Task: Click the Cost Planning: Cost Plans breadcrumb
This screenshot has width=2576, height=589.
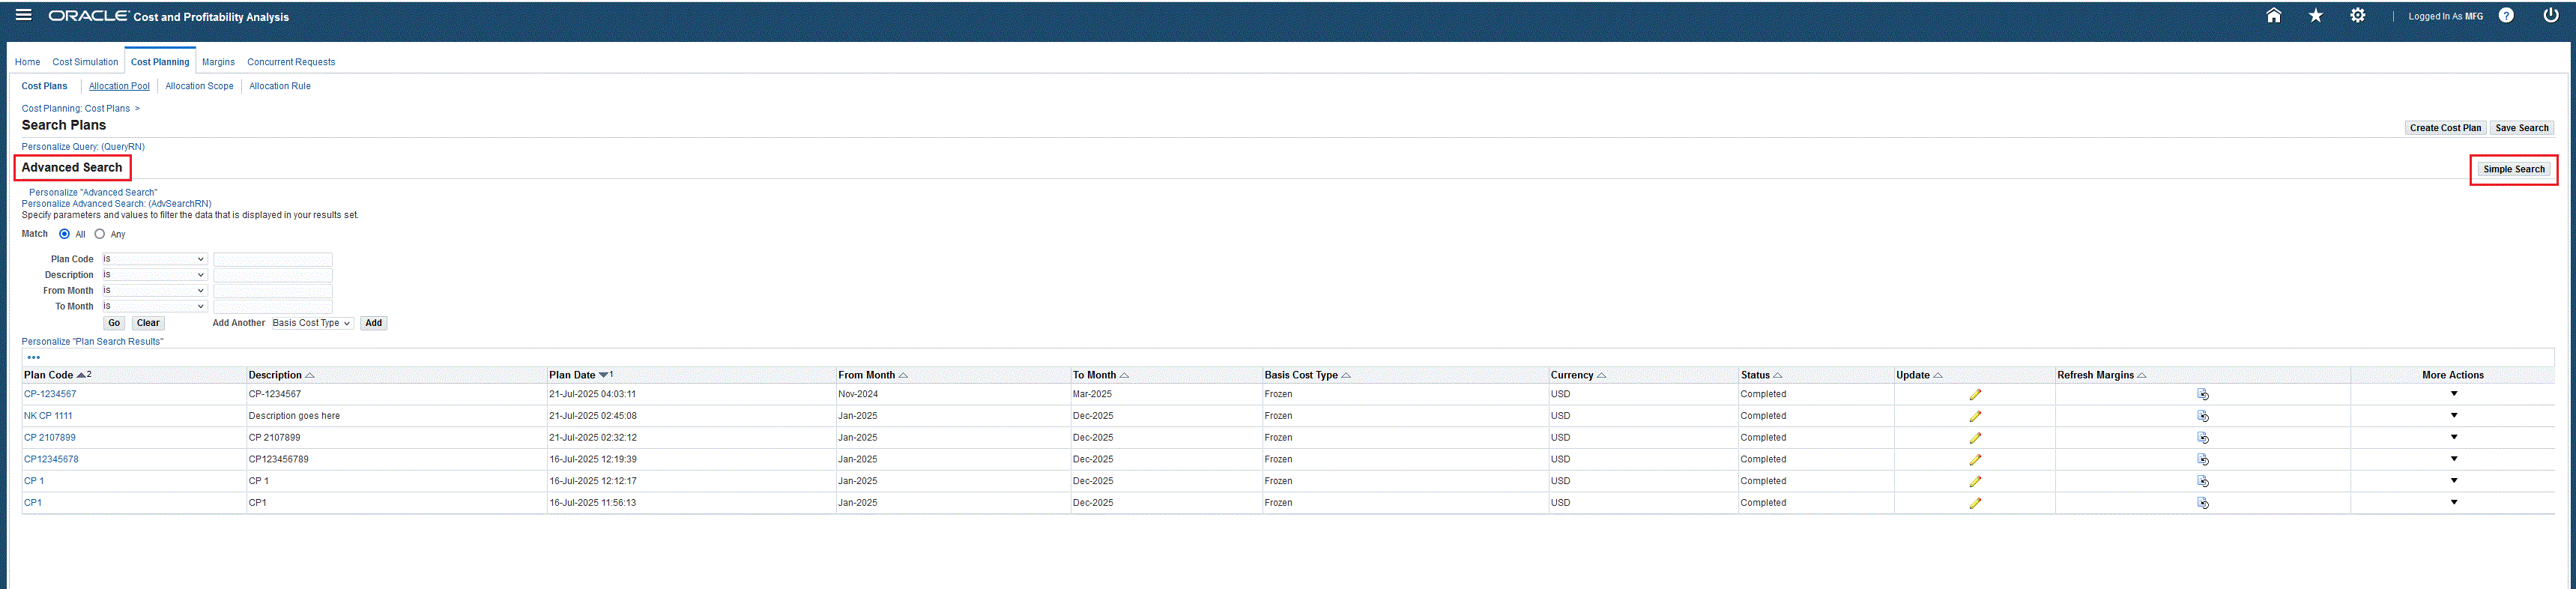Action: pyautogui.click(x=76, y=109)
